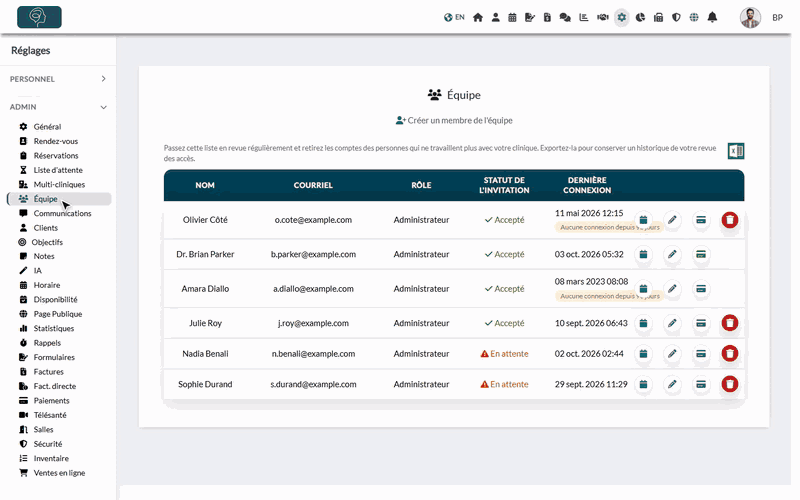Open Liste d'attente settings

point(58,170)
